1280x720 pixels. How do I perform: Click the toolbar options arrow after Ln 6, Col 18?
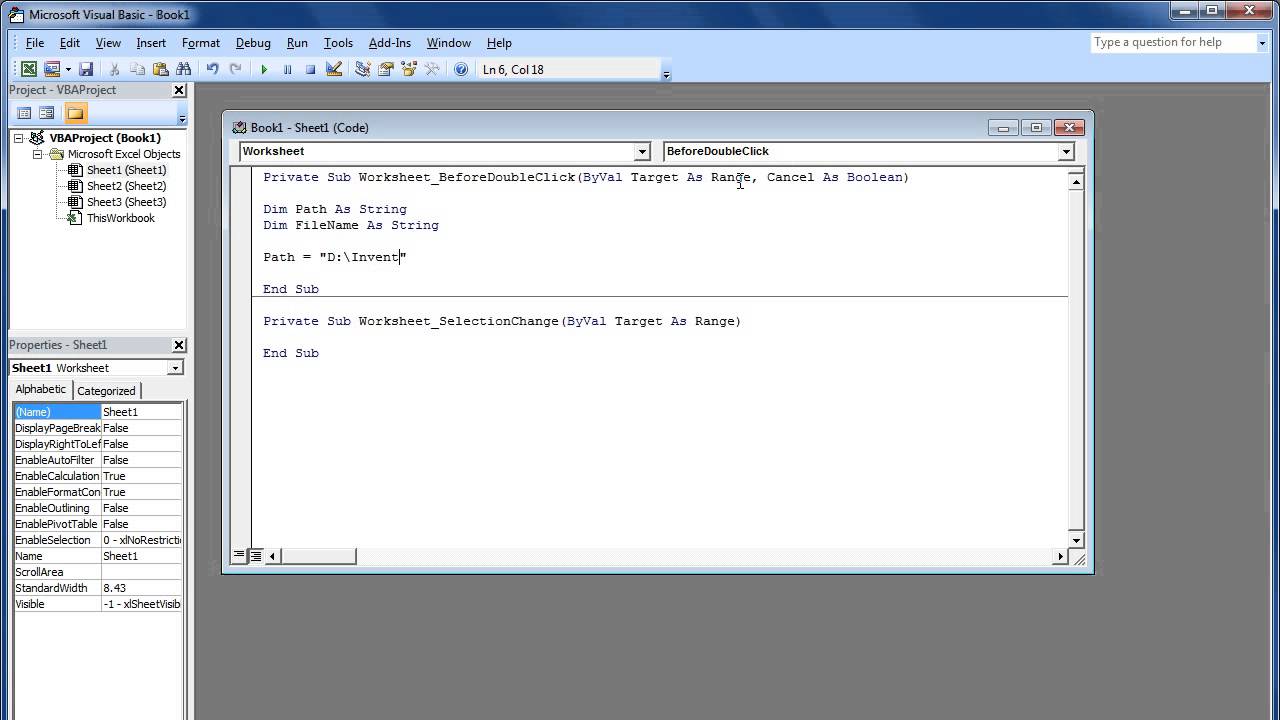[x=666, y=74]
